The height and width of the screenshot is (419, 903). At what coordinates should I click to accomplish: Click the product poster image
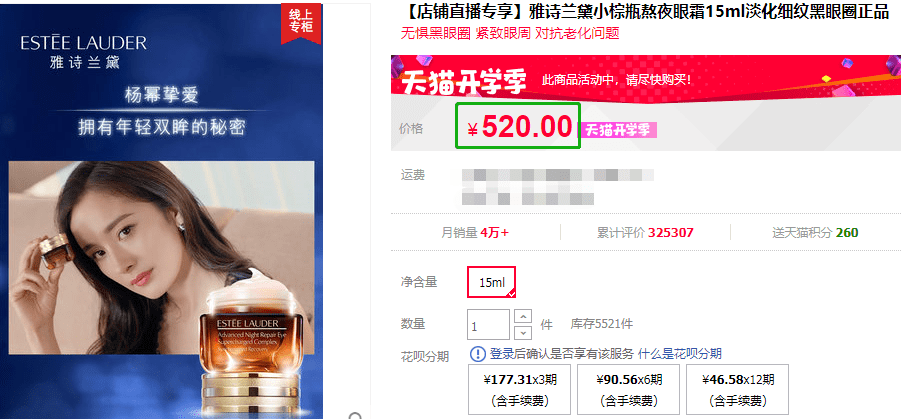tap(161, 212)
